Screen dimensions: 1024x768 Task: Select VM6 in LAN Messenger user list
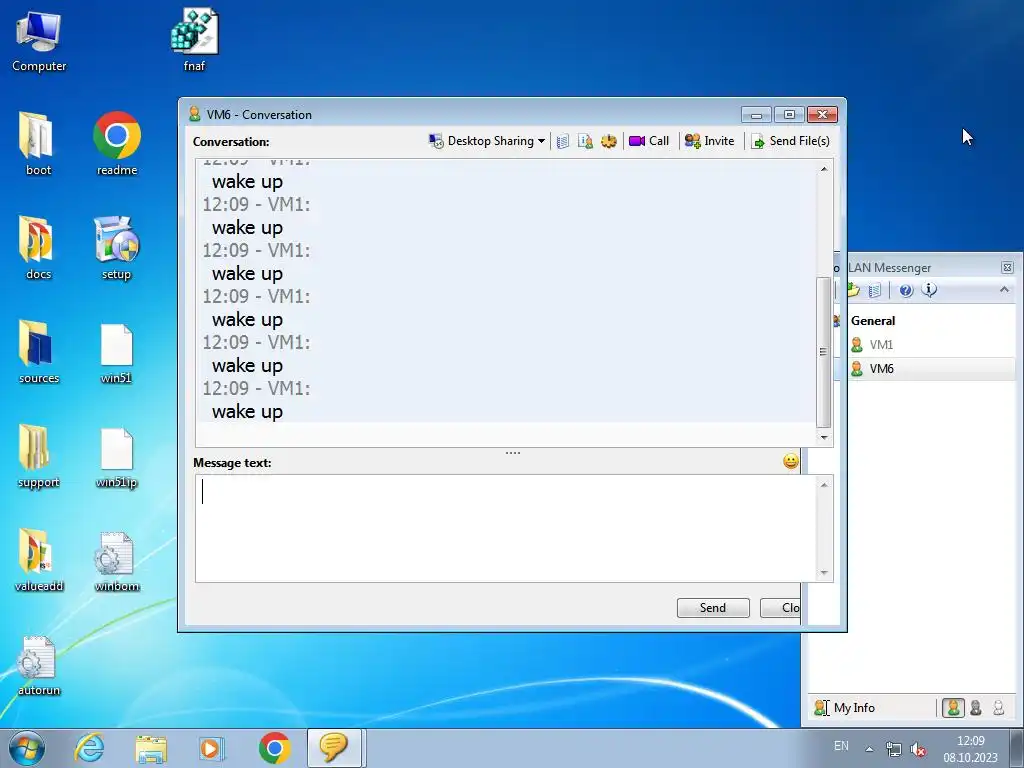tap(881, 369)
